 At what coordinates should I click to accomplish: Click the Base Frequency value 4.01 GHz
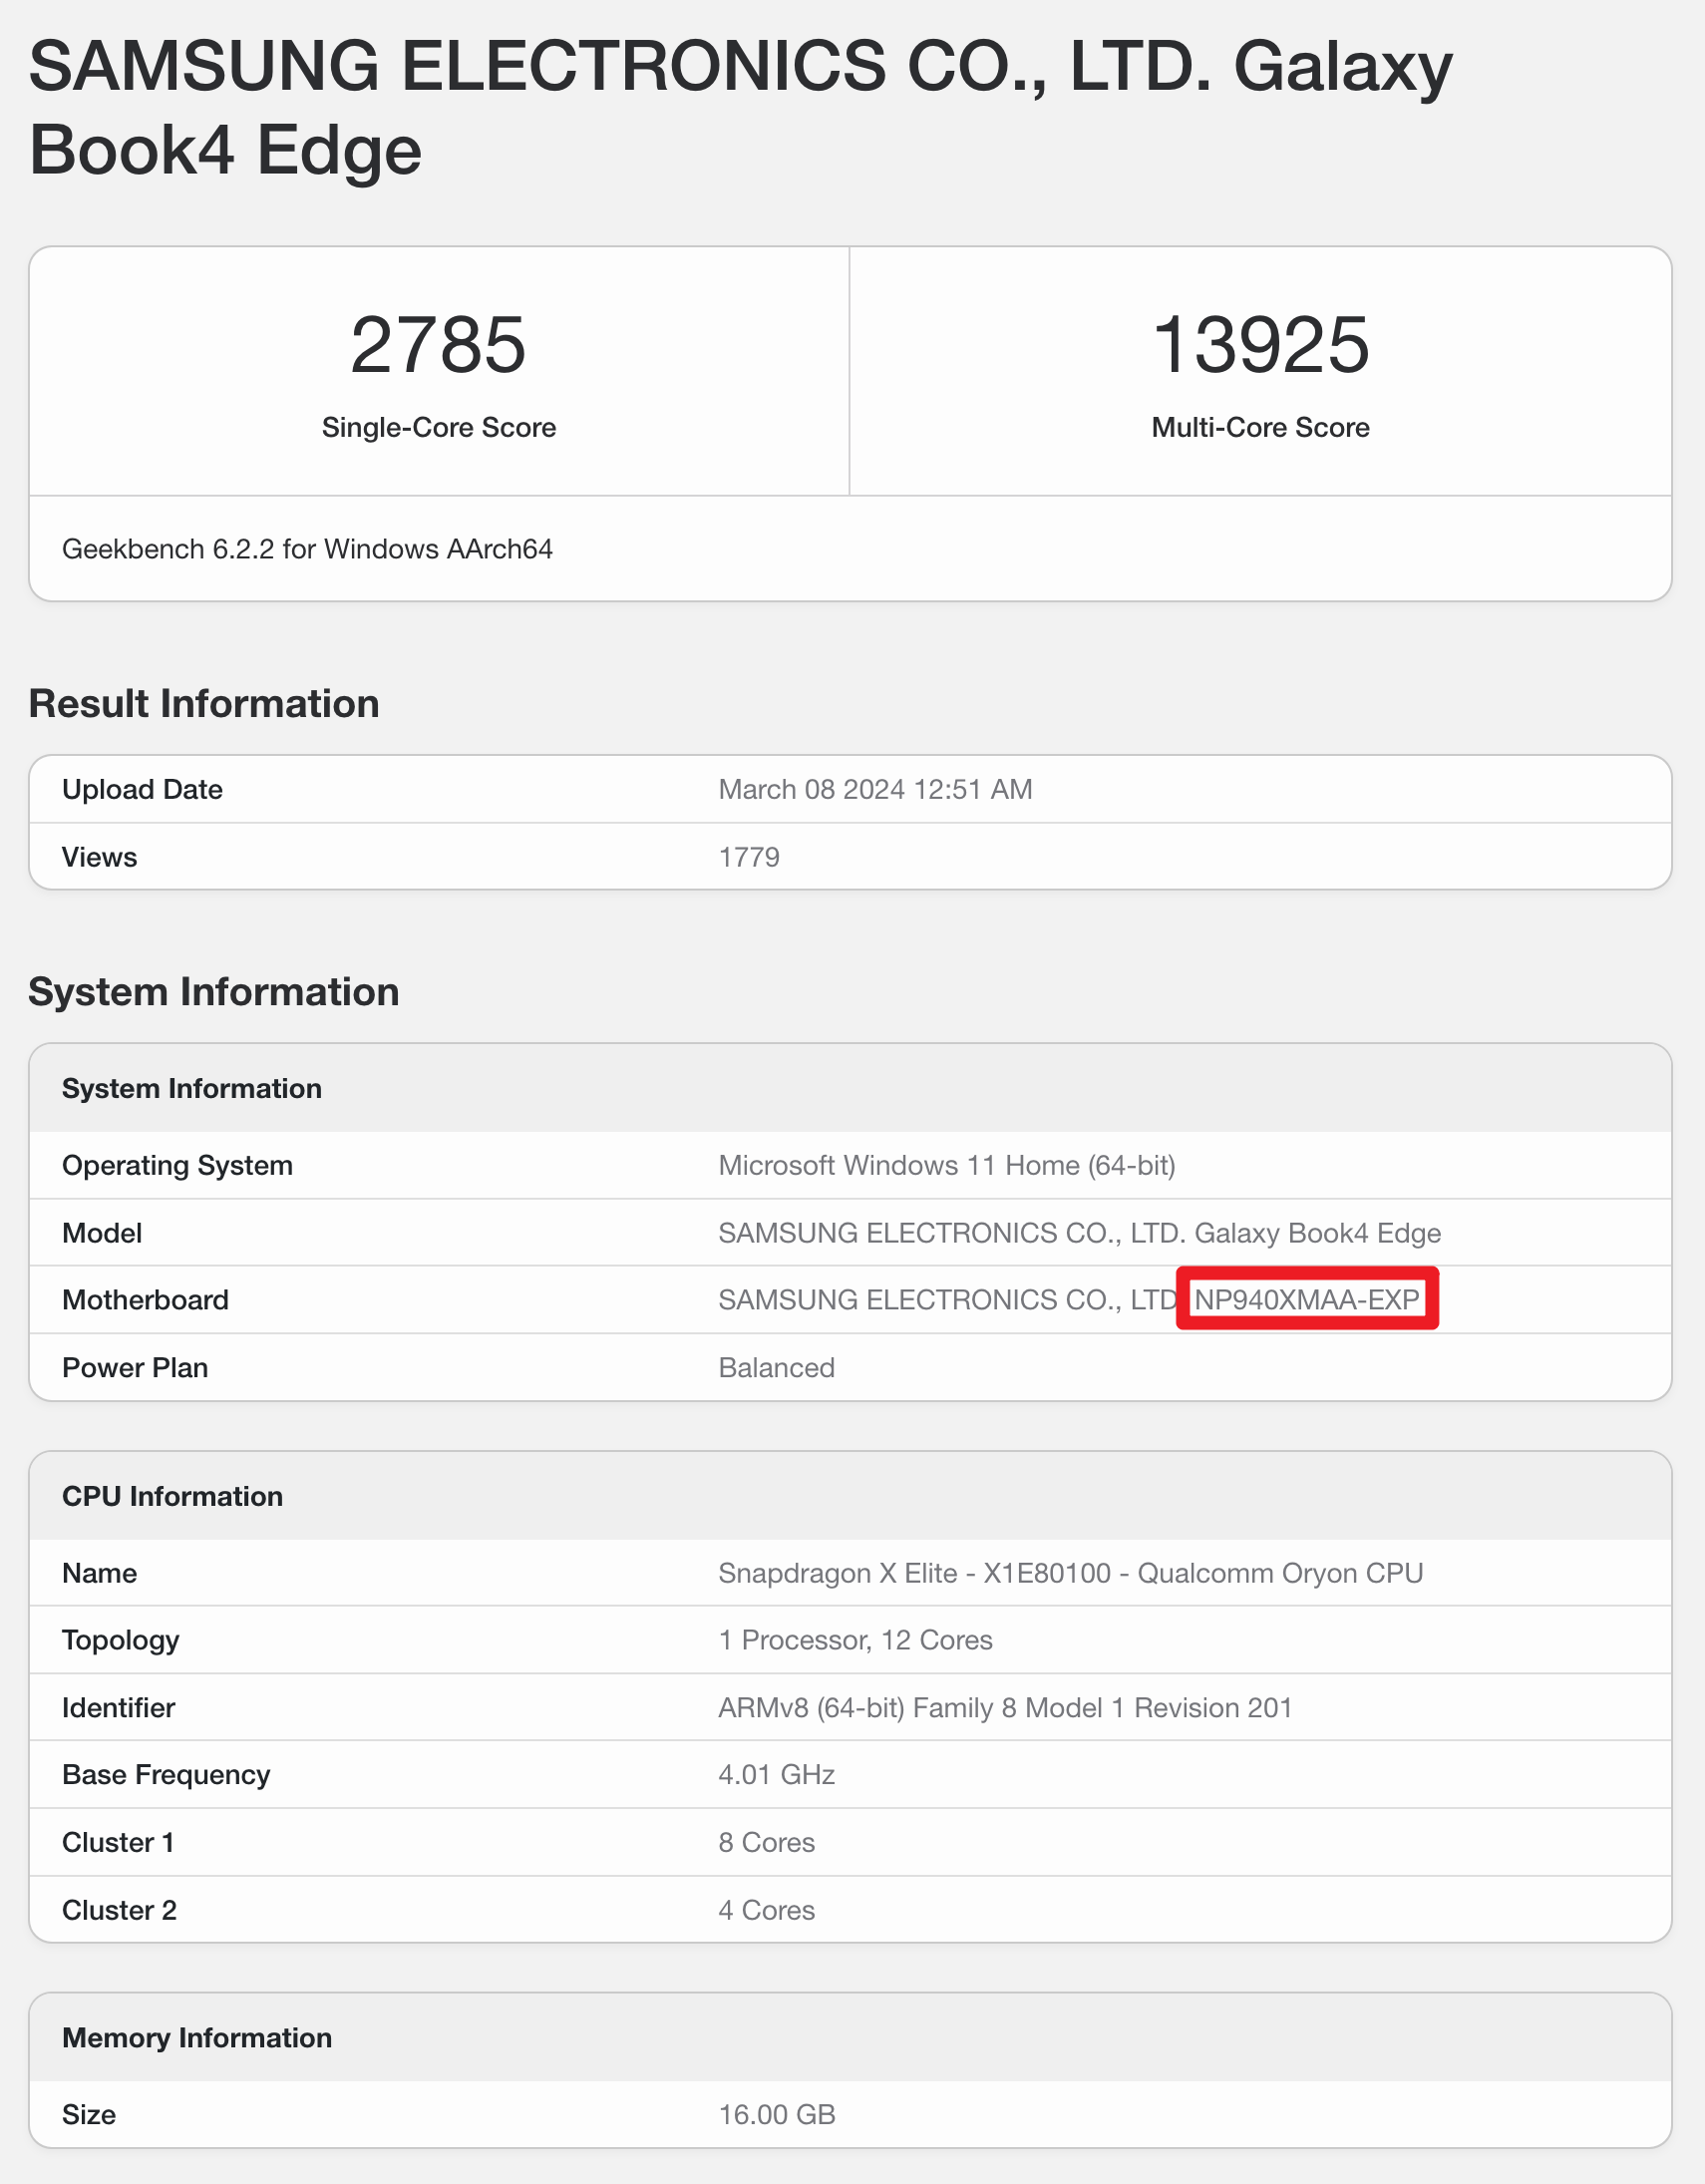pyautogui.click(x=776, y=1775)
